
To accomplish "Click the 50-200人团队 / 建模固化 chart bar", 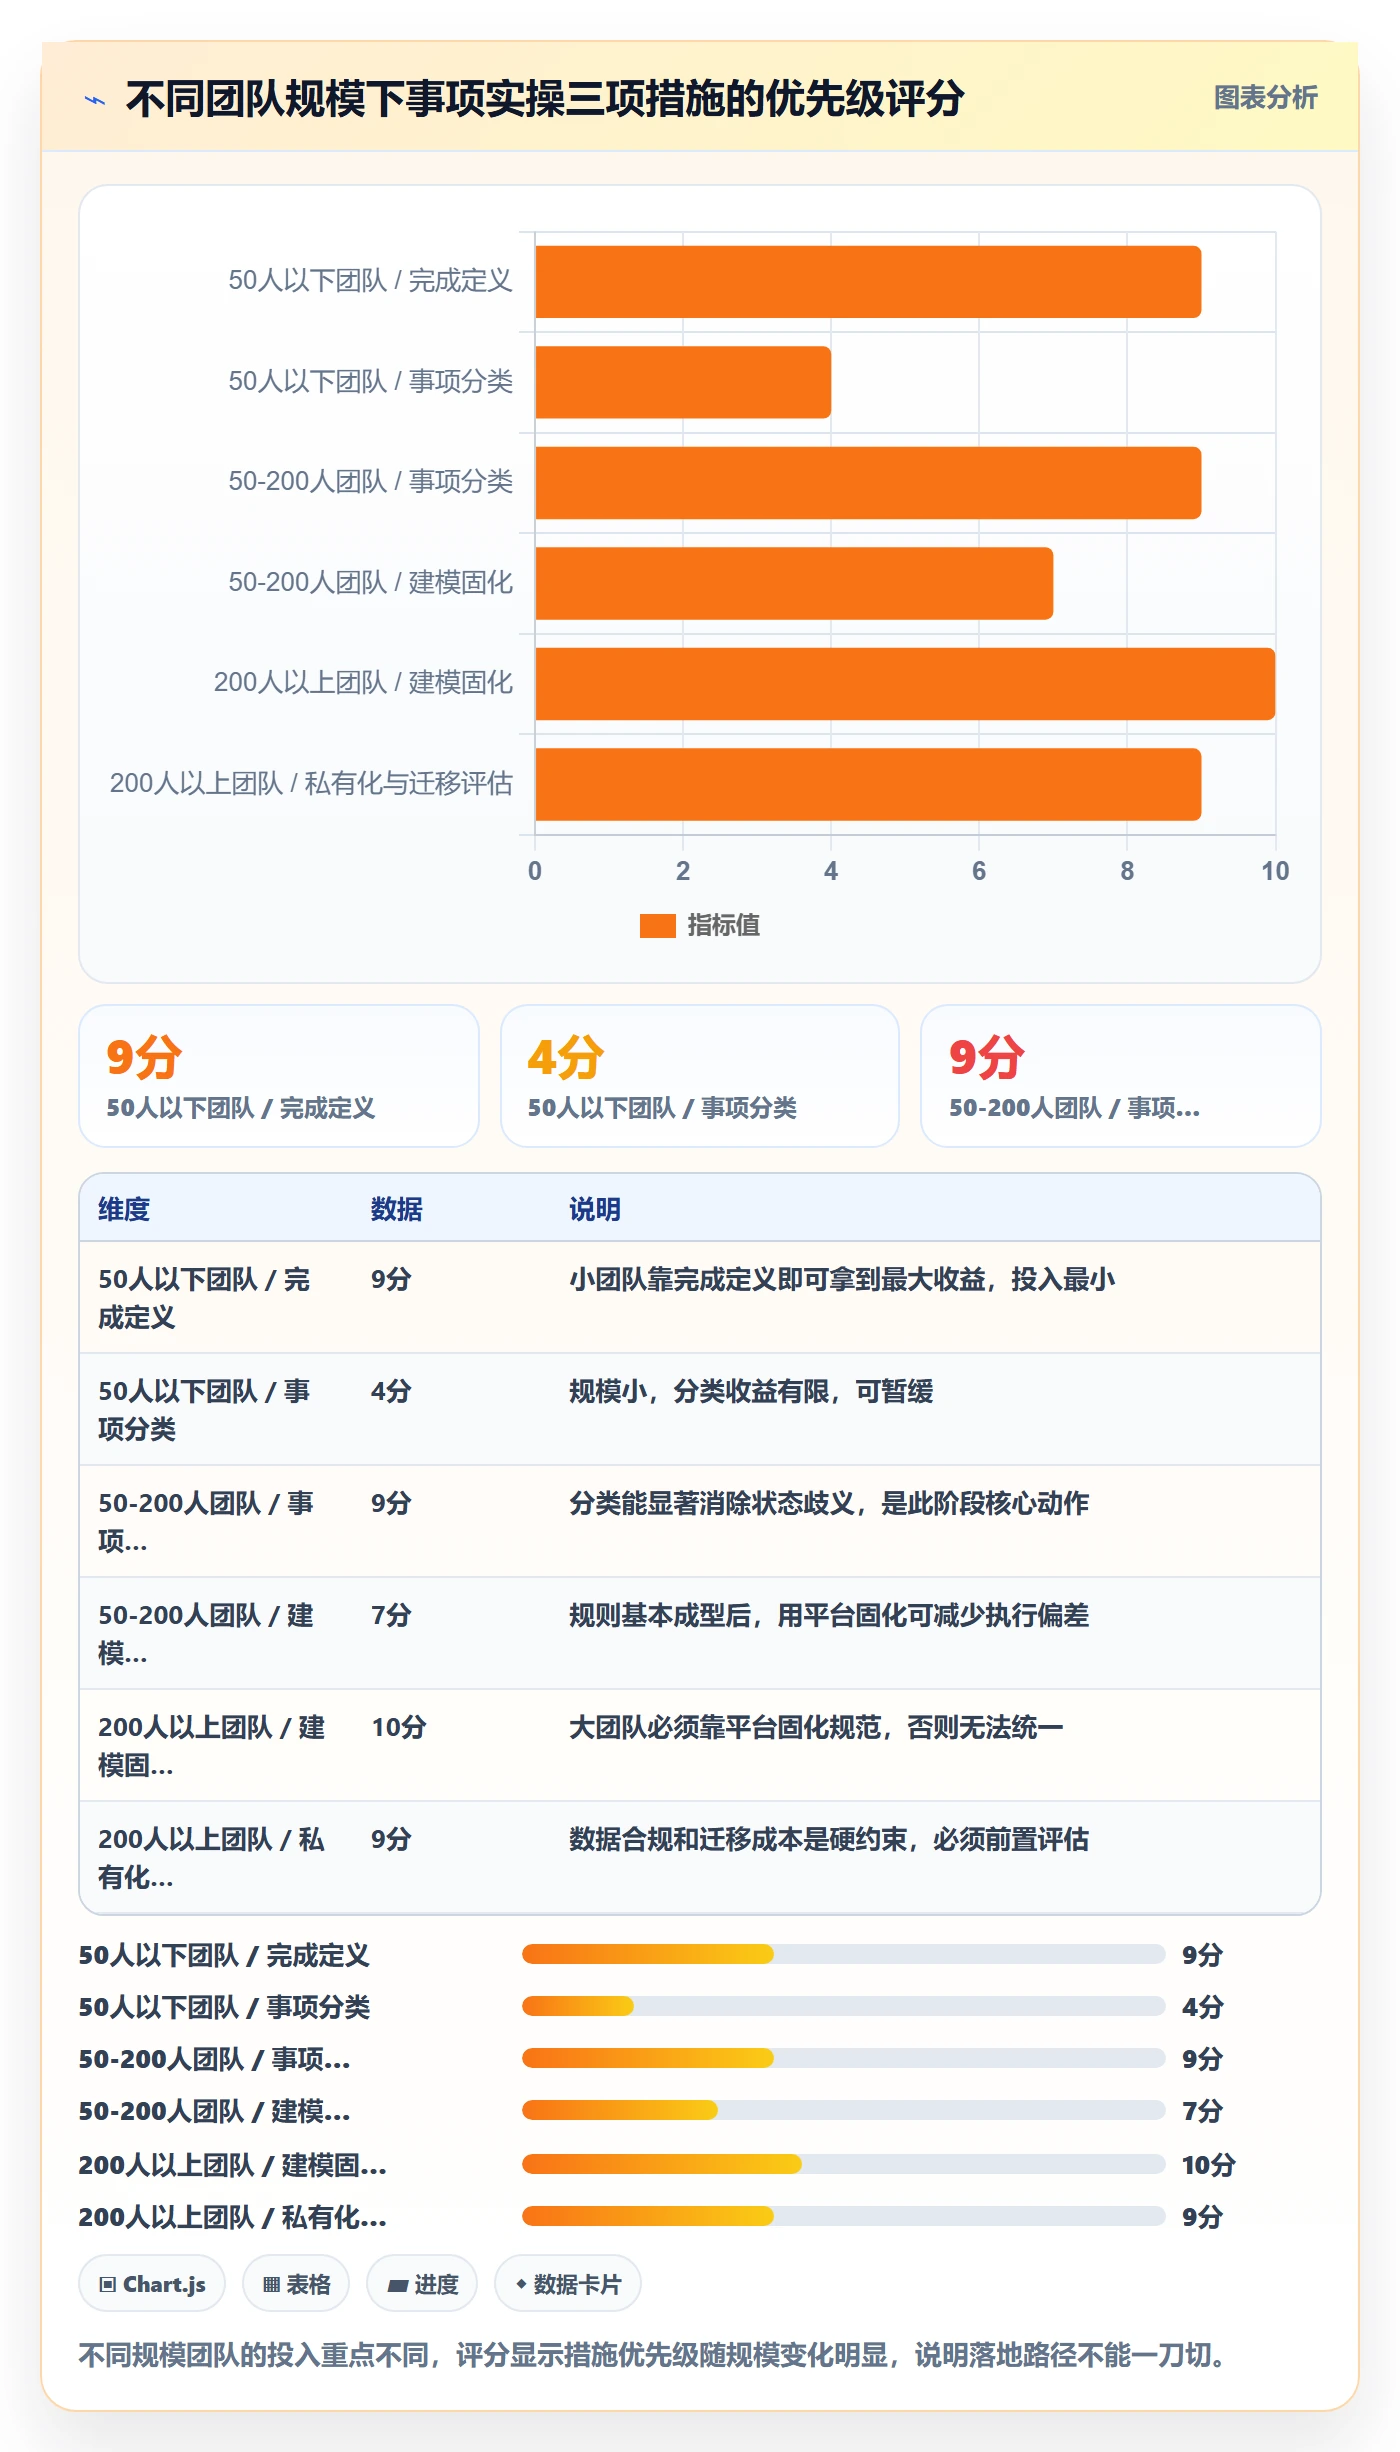I will coord(794,583).
